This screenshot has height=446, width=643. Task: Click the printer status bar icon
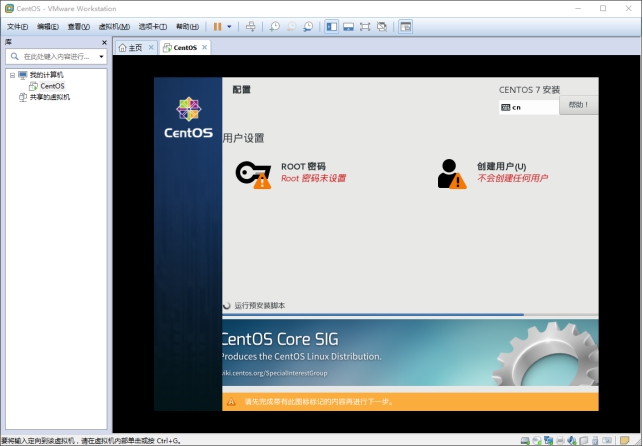point(560,441)
